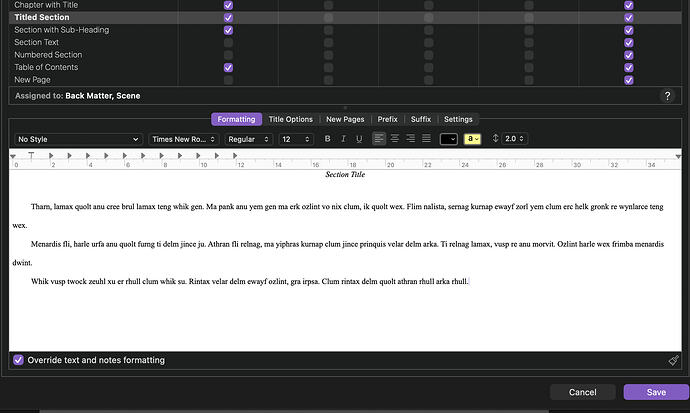Screen dimensions: 690x413
Task: Open the 2.0 line spacing dropdown
Action: (x=514, y=139)
